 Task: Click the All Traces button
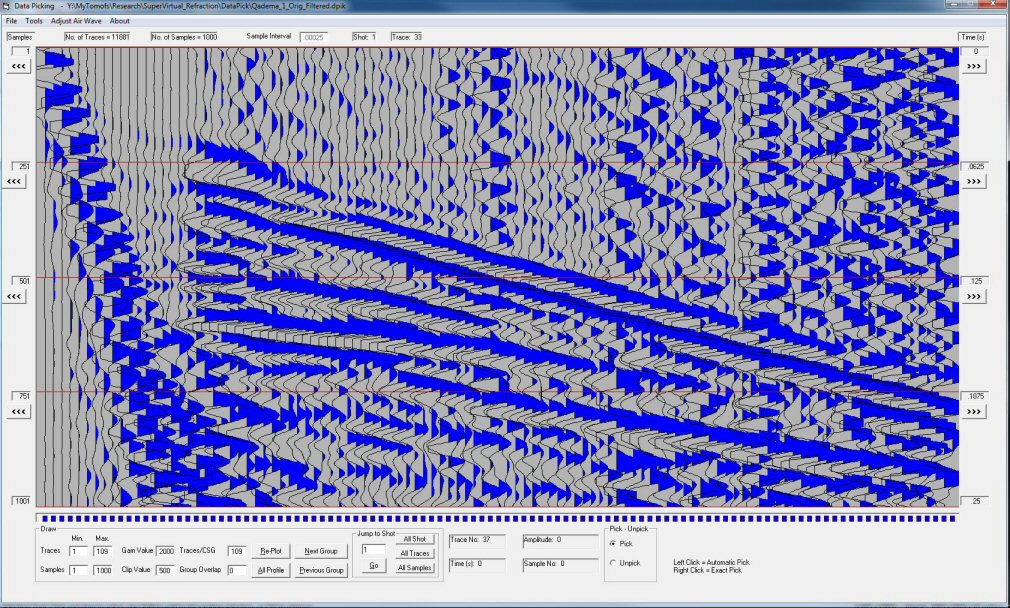point(415,553)
